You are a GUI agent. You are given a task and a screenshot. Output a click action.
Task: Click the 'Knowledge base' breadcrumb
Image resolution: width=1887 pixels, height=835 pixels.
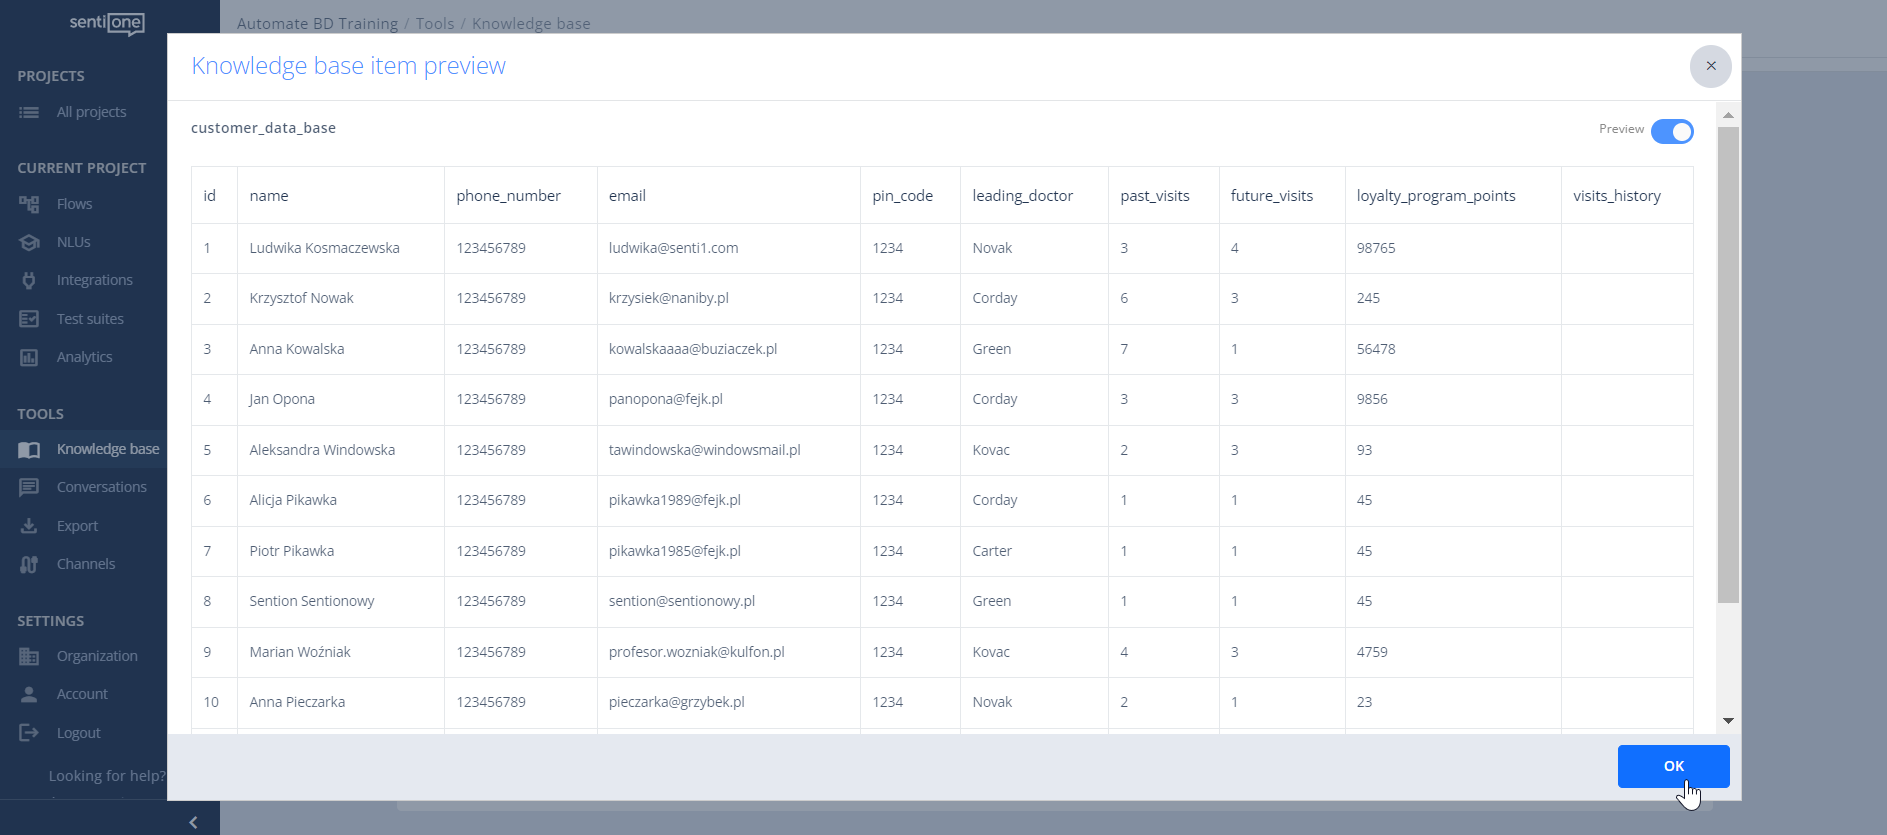pyautogui.click(x=531, y=23)
